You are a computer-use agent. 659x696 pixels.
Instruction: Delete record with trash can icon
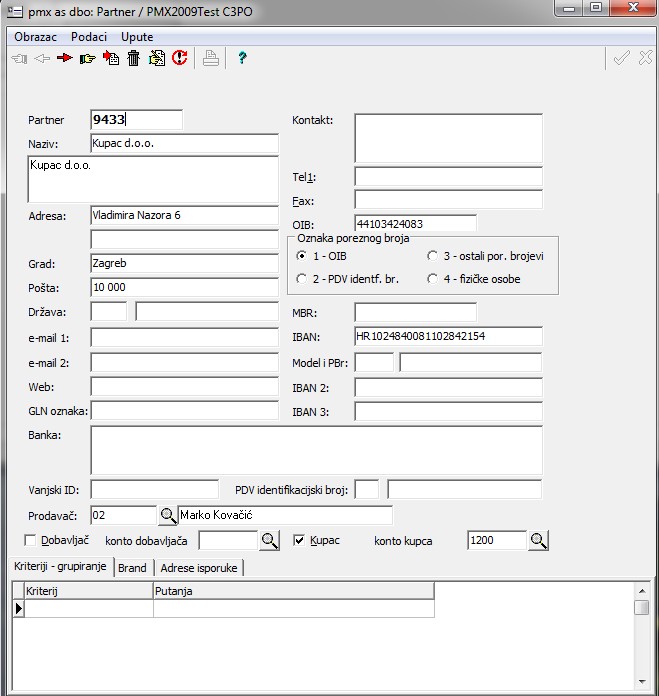[x=134, y=58]
